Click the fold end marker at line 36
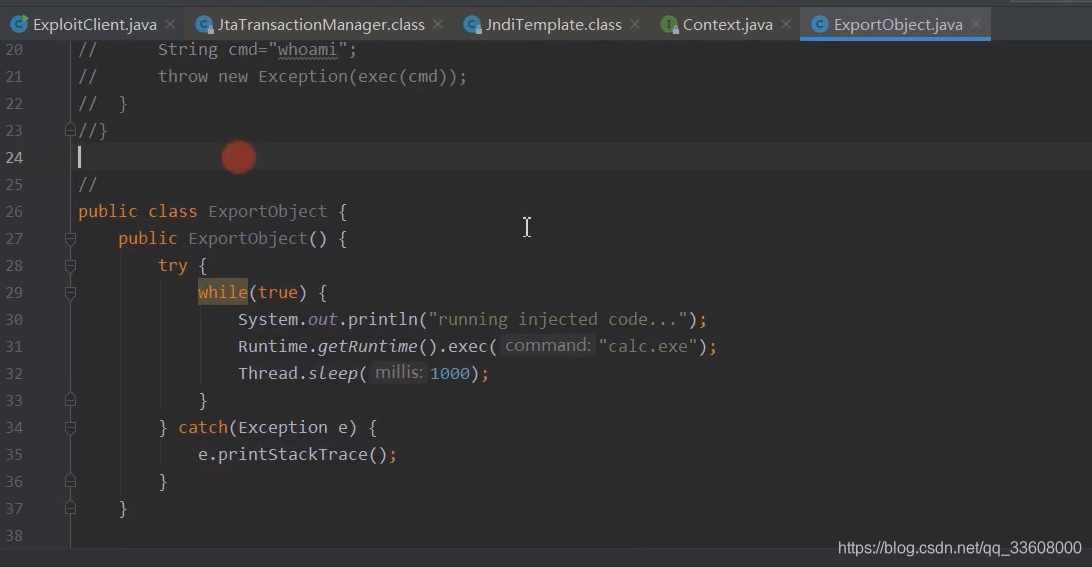 point(70,481)
